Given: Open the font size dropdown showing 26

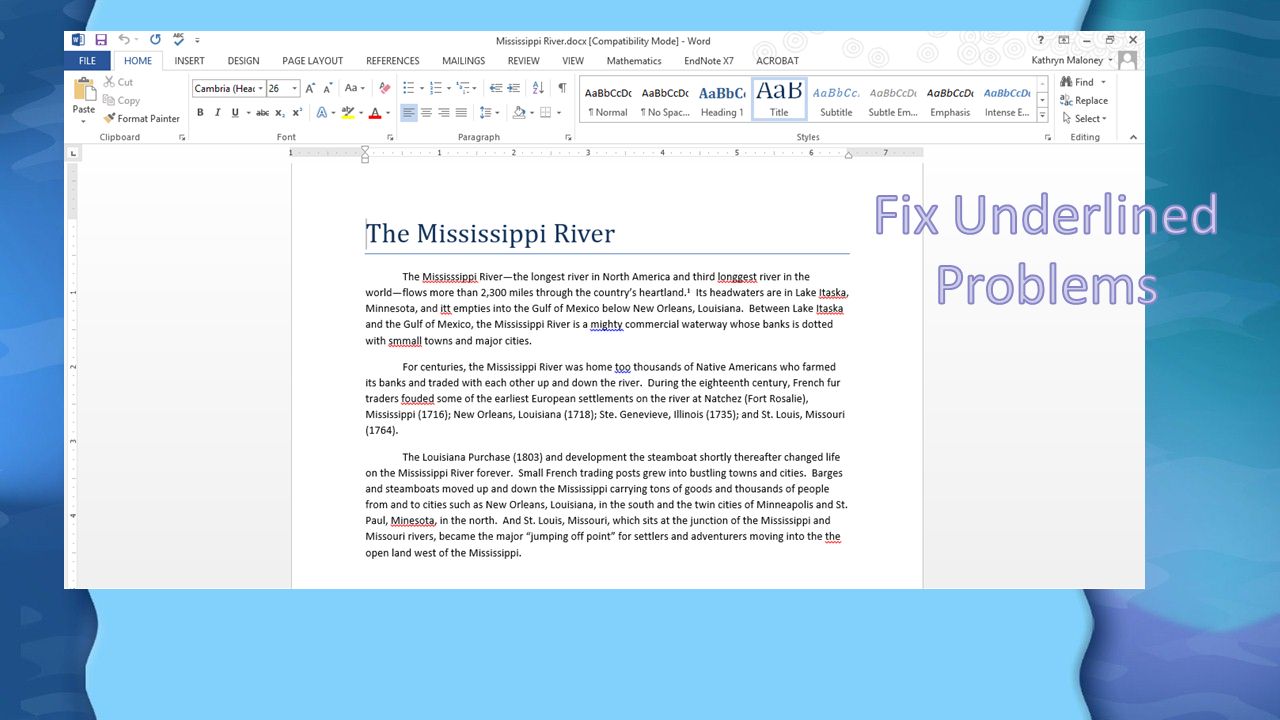Looking at the screenshot, I should pos(295,89).
